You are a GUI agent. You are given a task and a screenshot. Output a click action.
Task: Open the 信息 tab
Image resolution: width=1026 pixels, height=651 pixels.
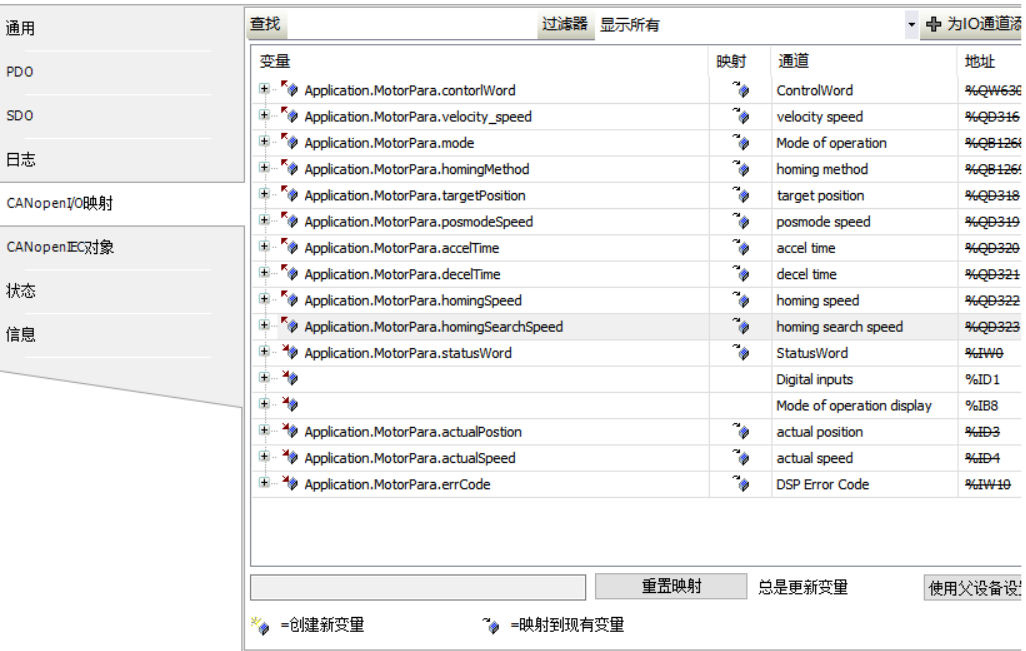click(20, 335)
